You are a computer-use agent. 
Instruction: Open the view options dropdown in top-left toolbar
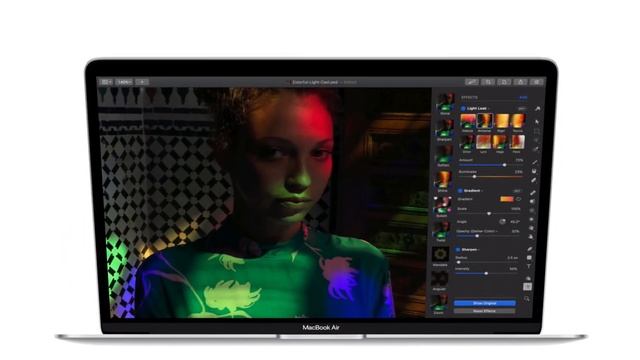[106, 82]
